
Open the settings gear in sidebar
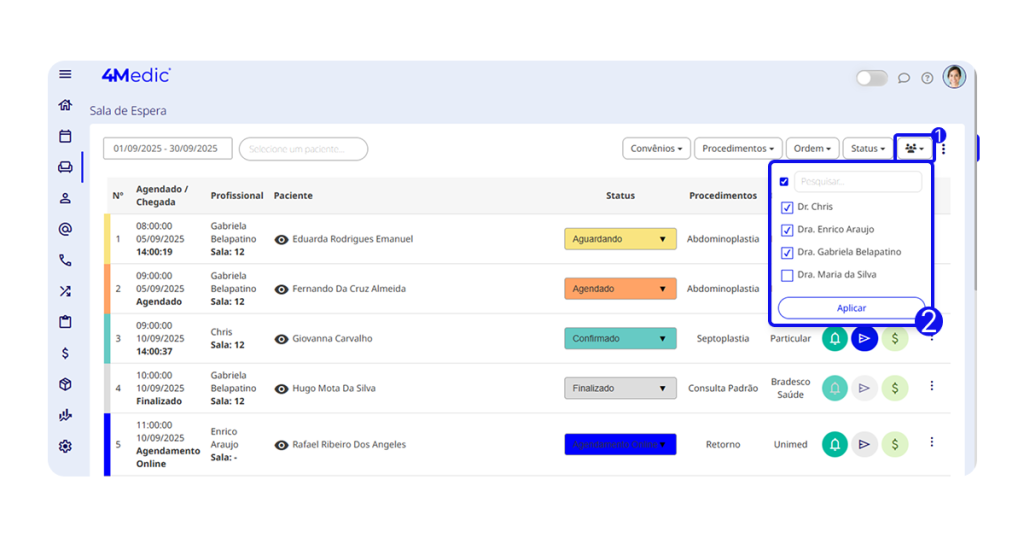[65, 446]
